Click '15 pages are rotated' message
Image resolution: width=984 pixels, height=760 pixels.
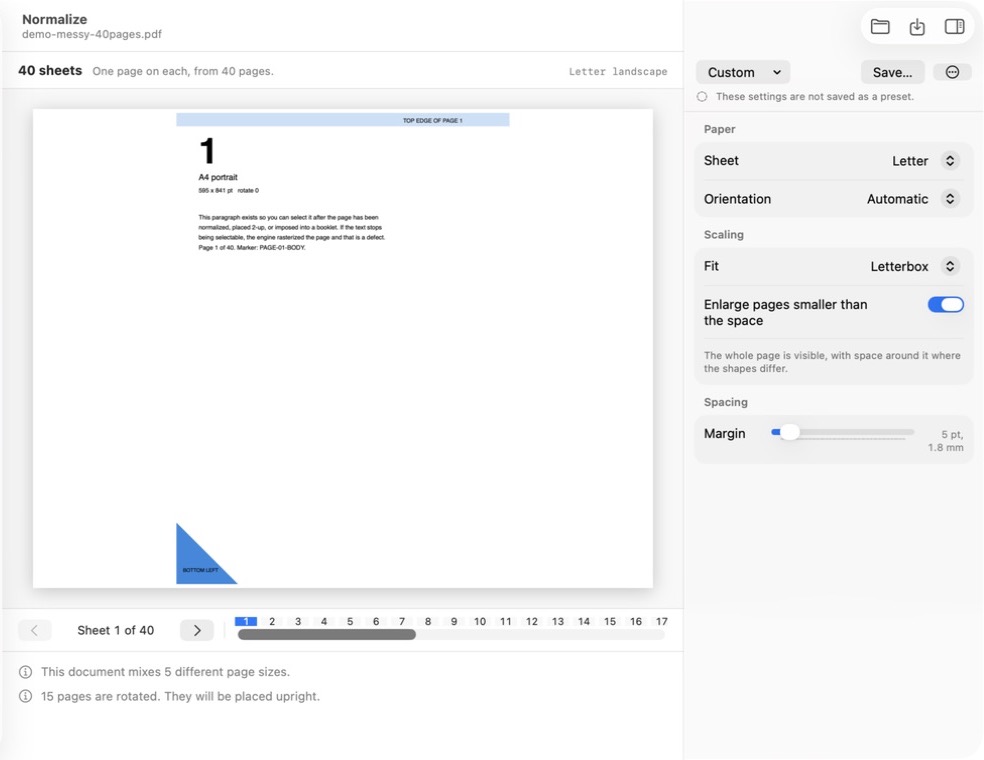[181, 697]
